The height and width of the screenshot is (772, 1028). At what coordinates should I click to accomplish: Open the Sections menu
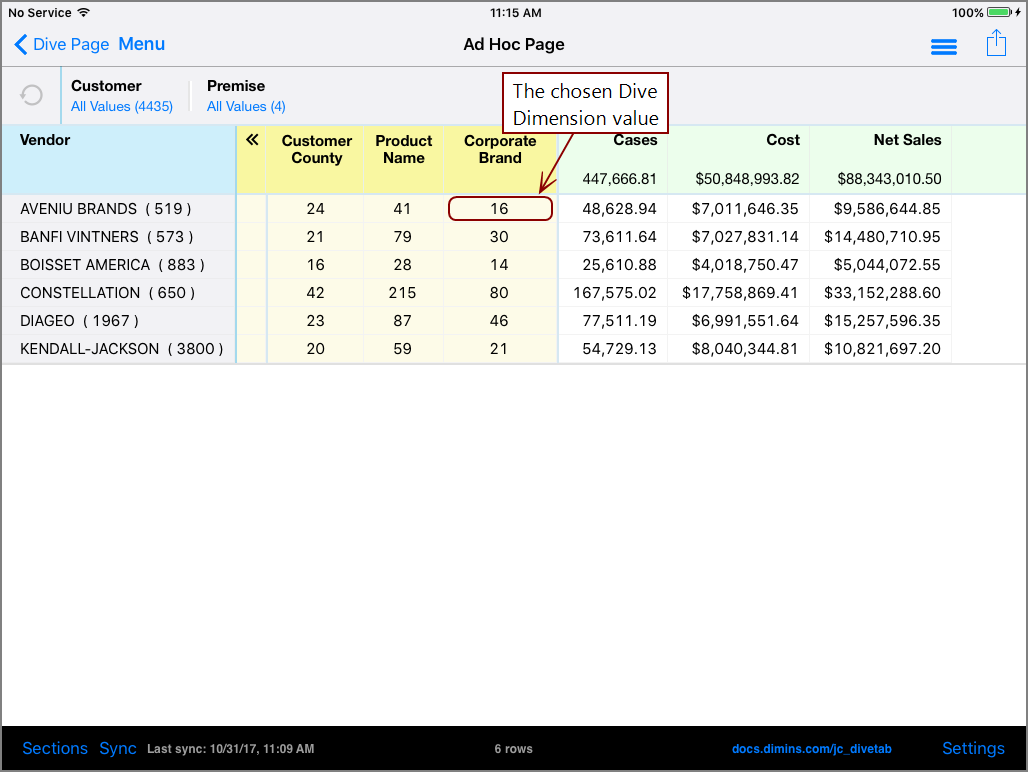click(55, 748)
